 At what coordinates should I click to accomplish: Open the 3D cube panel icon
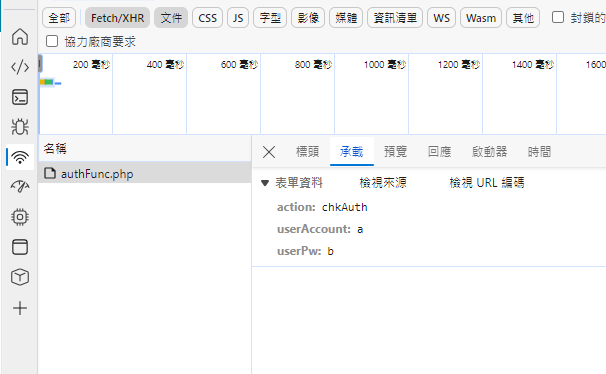point(20,277)
